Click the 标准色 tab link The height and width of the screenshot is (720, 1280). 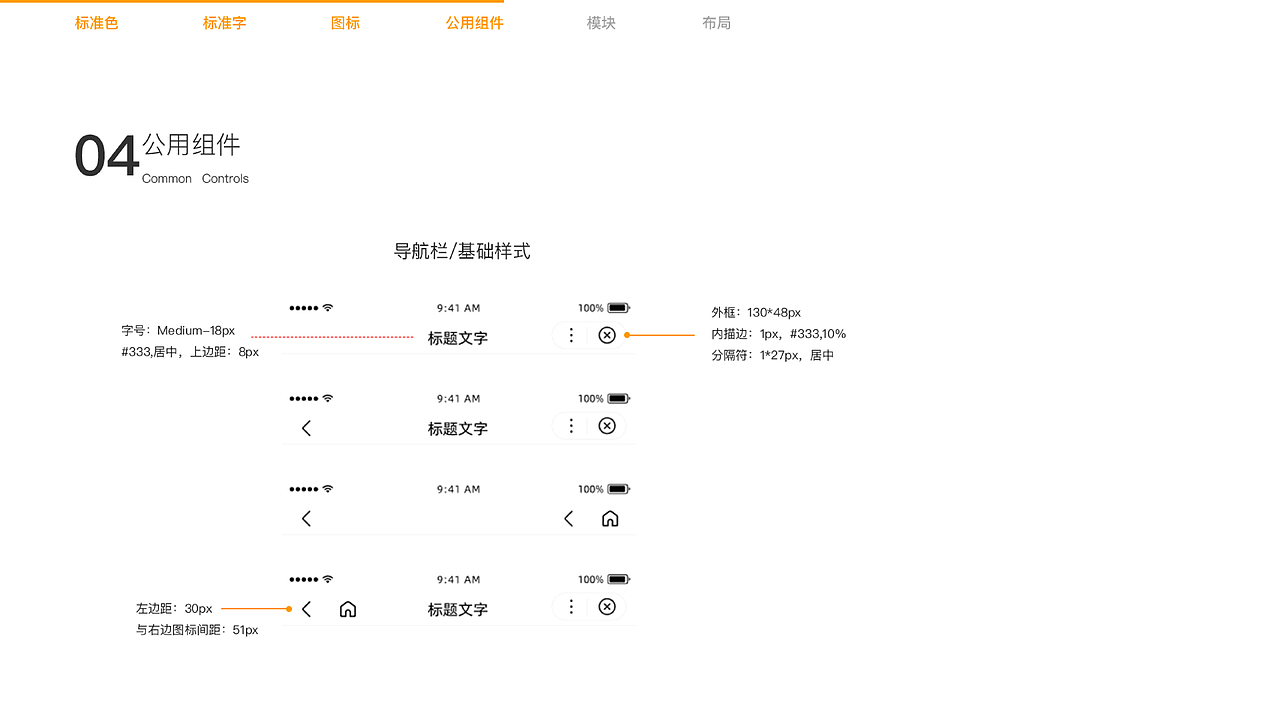coord(96,22)
